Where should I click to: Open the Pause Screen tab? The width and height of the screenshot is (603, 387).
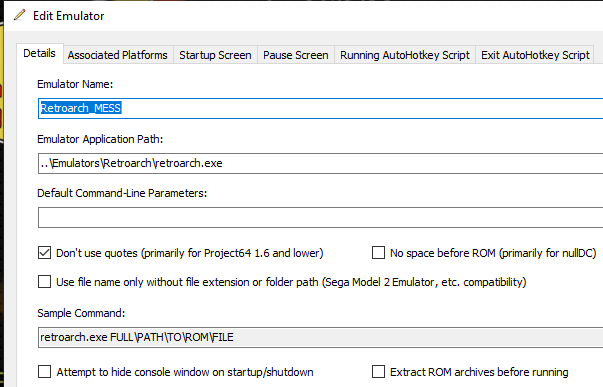tap(296, 55)
